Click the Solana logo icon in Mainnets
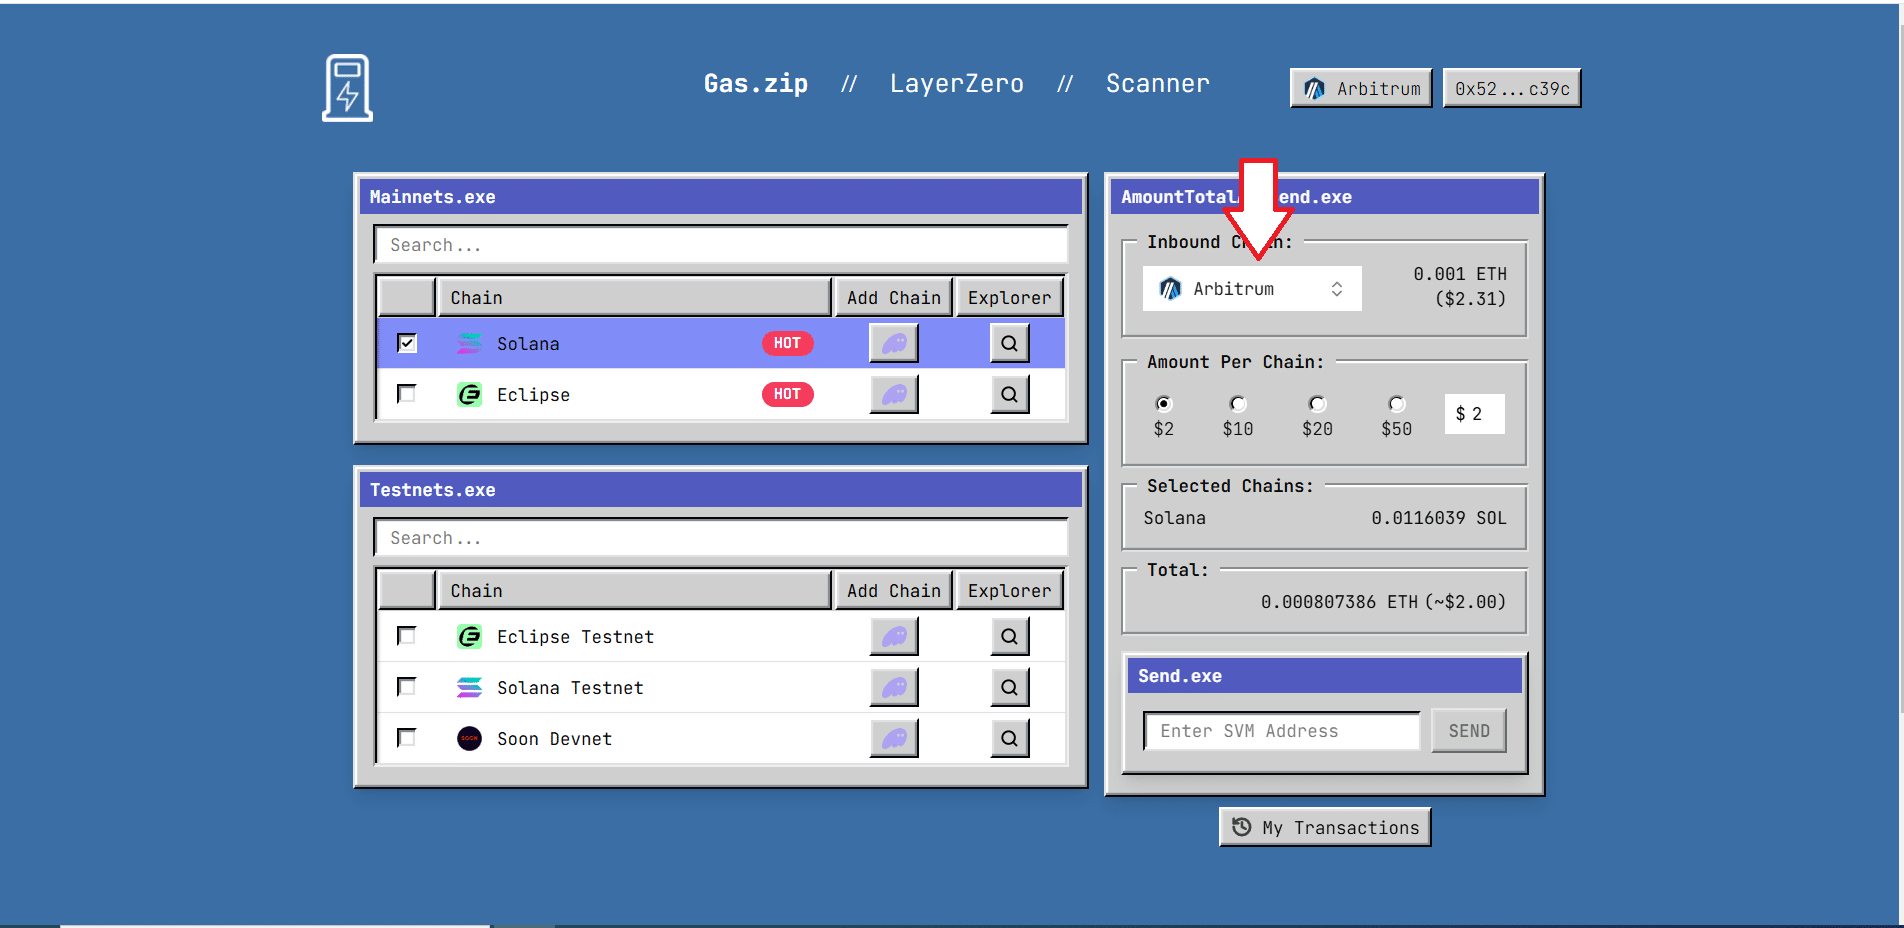Image resolution: width=1904 pixels, height=928 pixels. point(469,343)
